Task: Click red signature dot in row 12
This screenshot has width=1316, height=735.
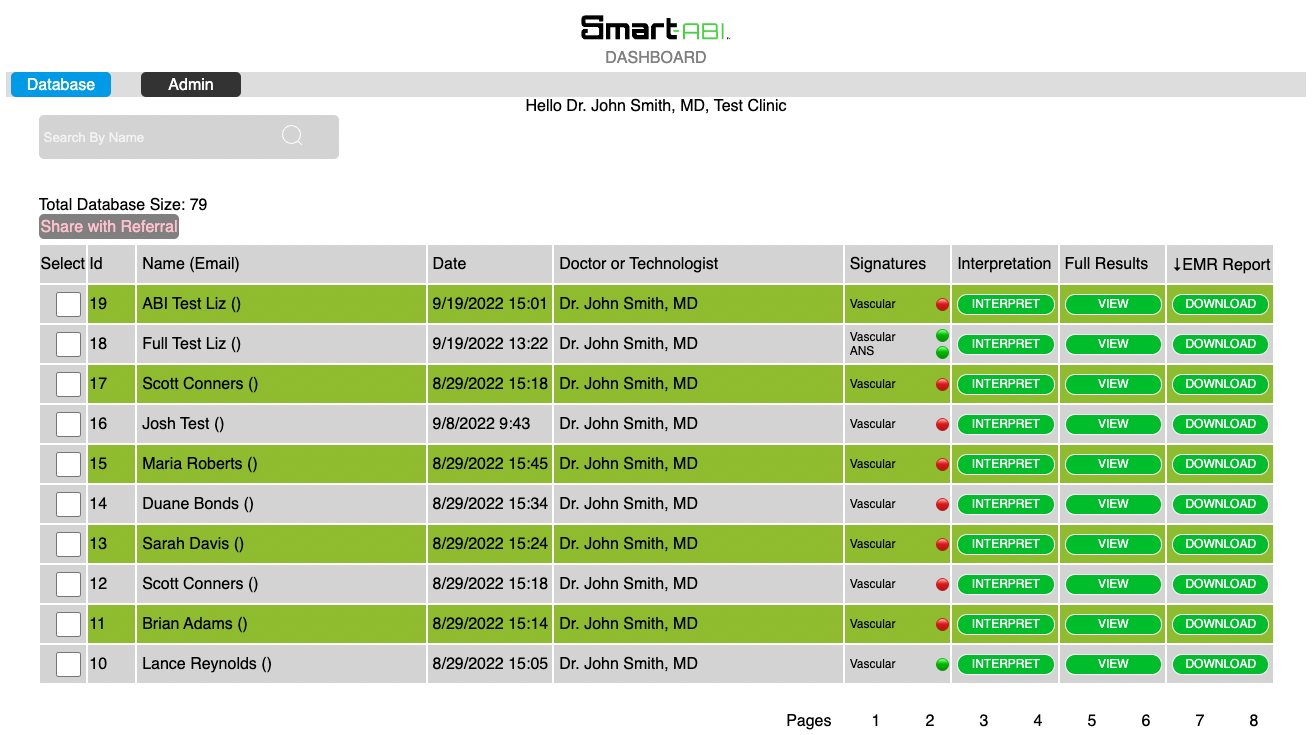Action: tap(942, 584)
